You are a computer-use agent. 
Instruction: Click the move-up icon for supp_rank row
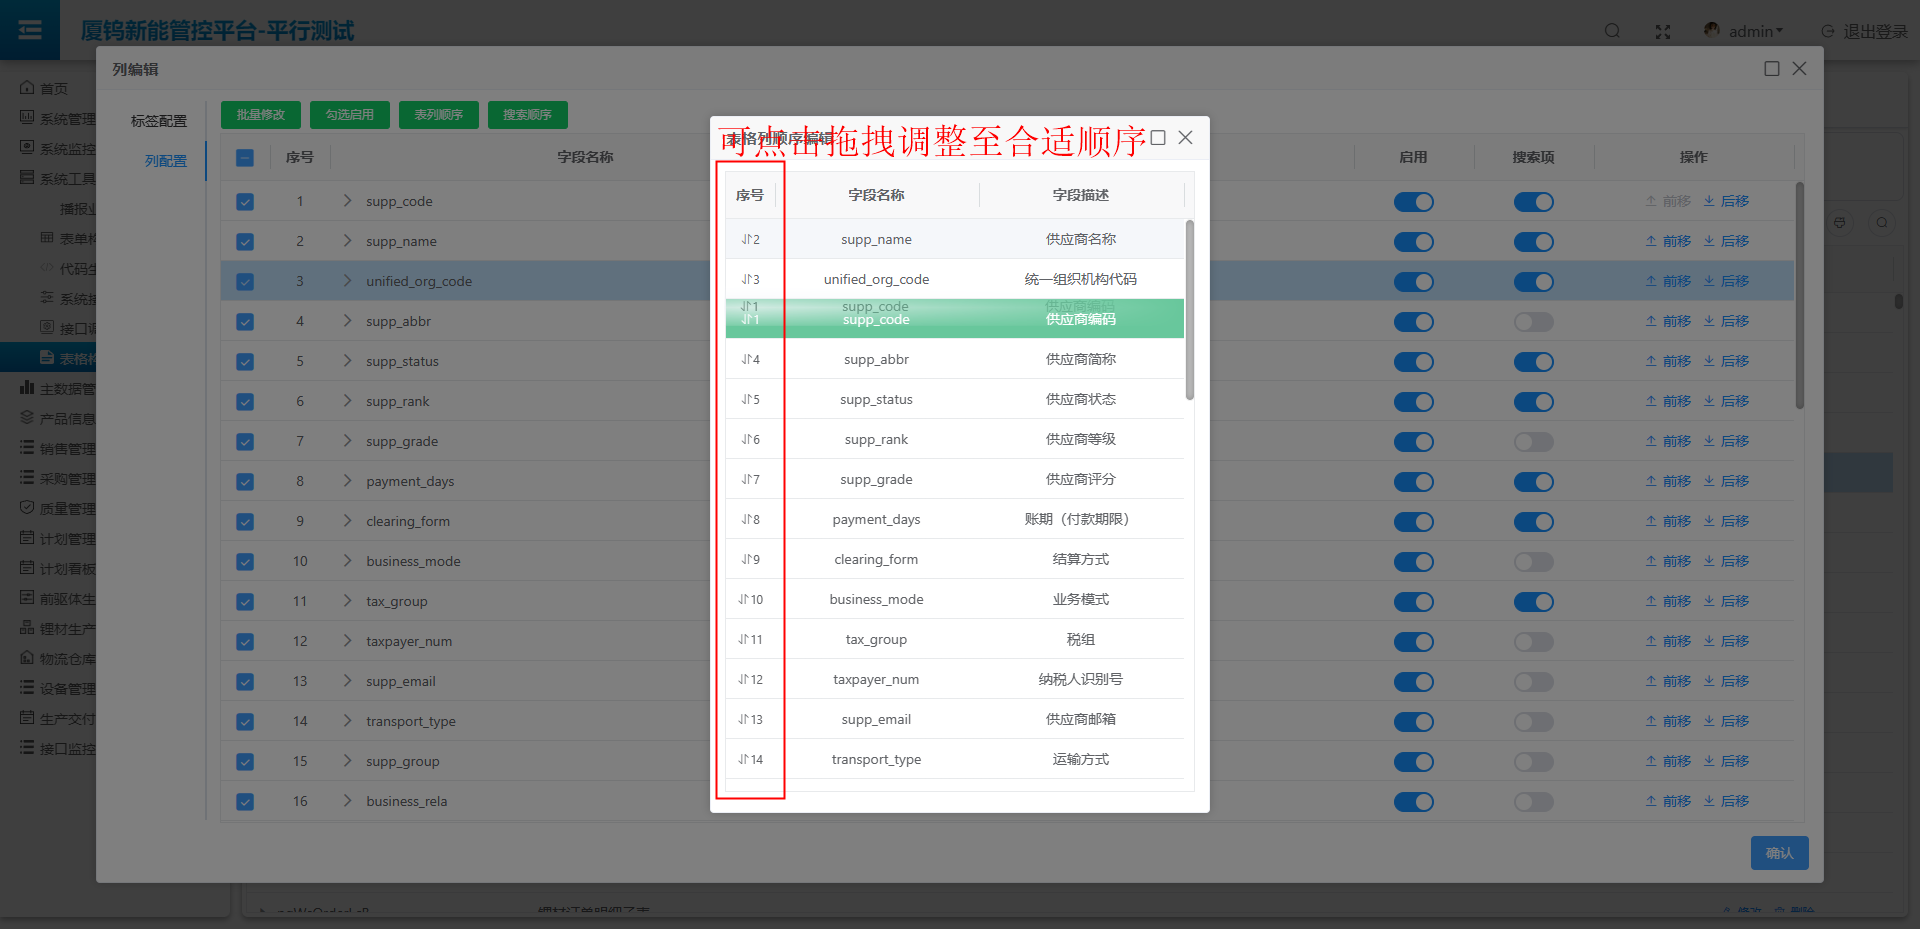click(1651, 401)
